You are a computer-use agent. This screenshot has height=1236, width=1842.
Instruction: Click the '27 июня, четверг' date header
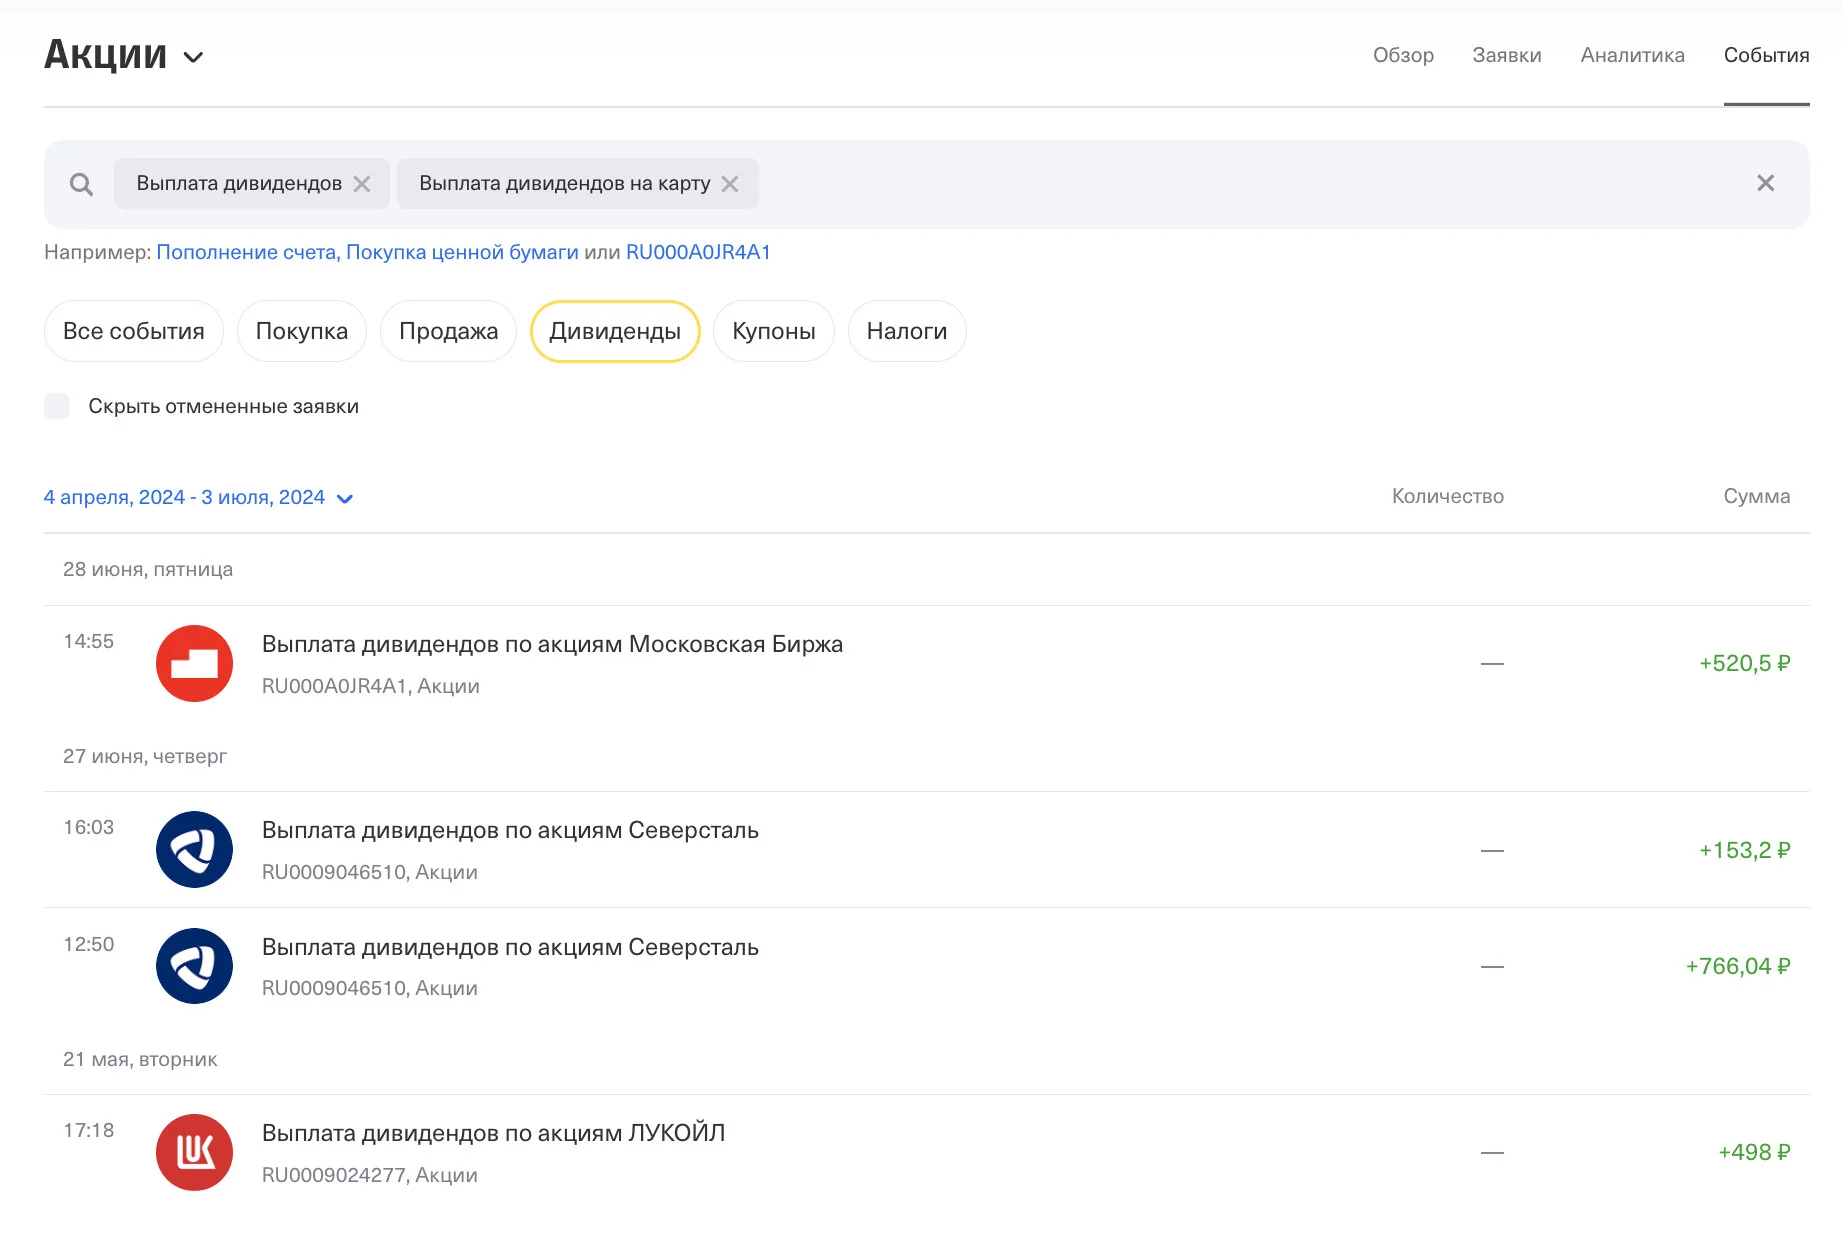point(145,756)
